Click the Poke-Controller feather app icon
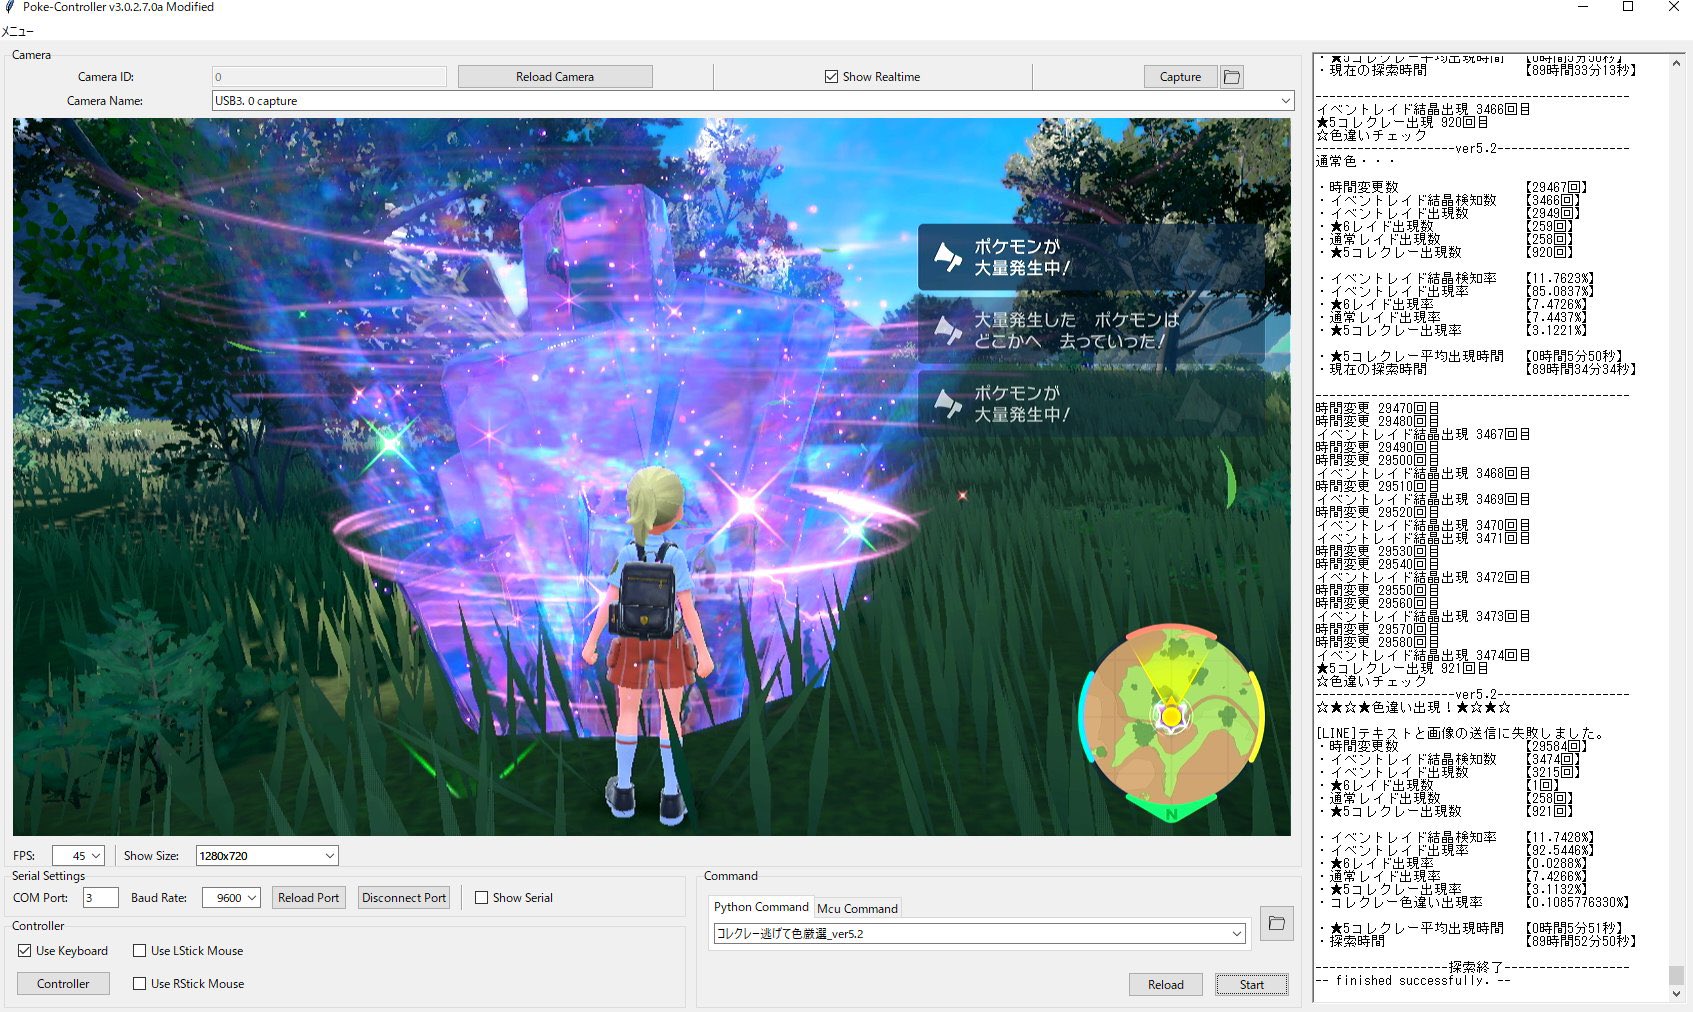The width and height of the screenshot is (1693, 1012). pyautogui.click(x=10, y=7)
